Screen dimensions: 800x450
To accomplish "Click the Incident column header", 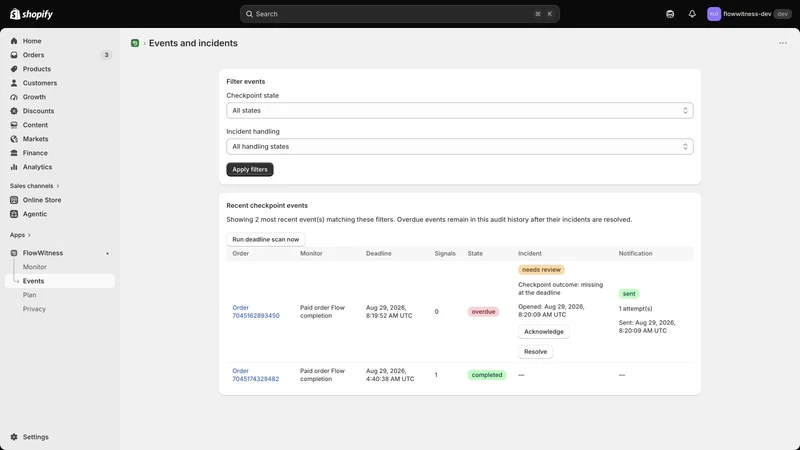I will click(530, 254).
